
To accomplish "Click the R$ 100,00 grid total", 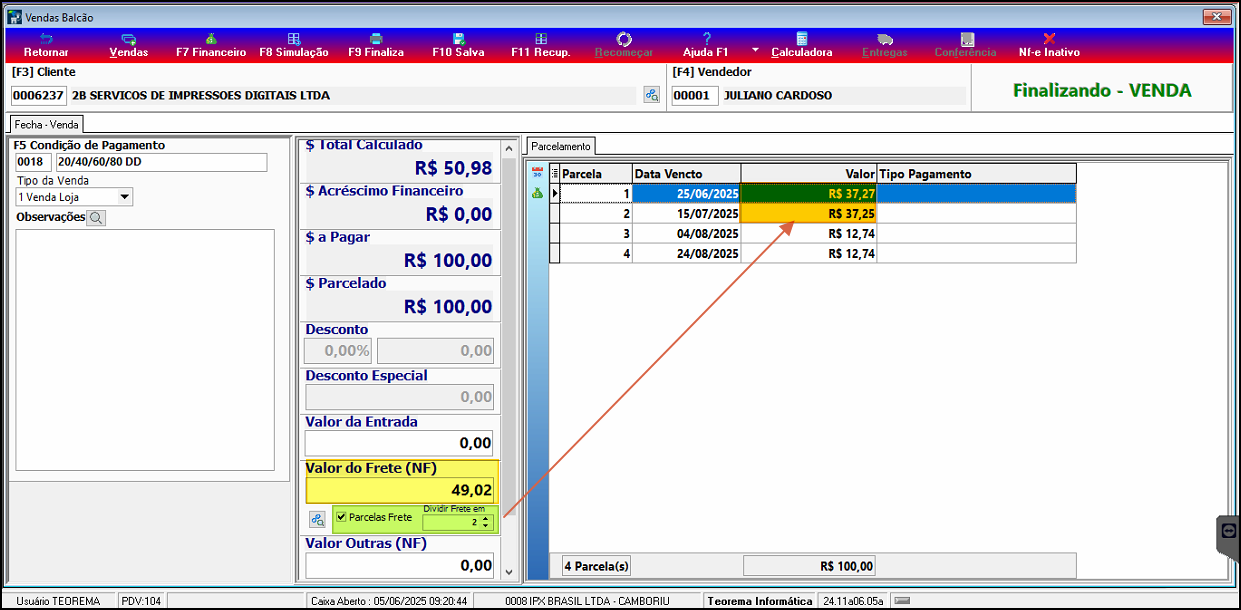I will [809, 566].
